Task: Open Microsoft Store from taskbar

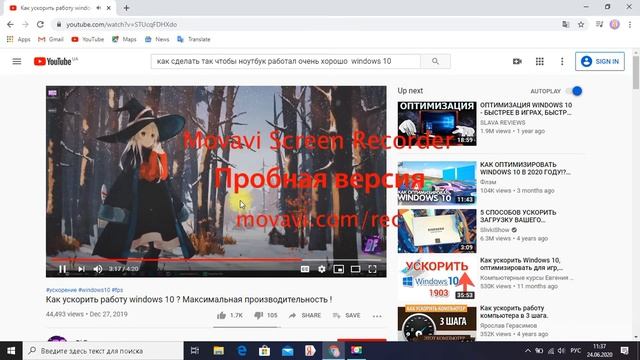Action: point(264,351)
